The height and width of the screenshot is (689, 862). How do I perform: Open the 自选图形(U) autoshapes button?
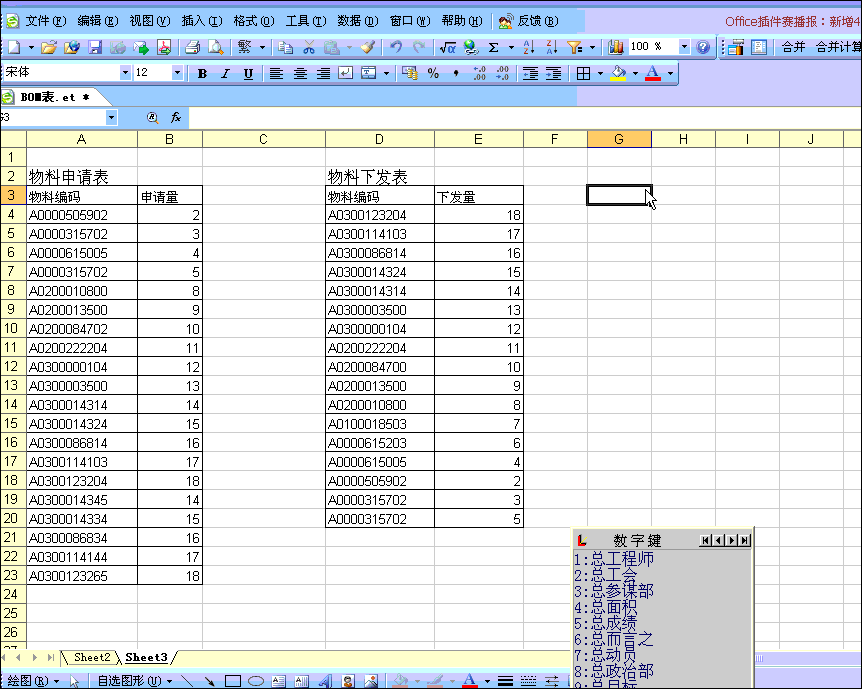click(134, 681)
